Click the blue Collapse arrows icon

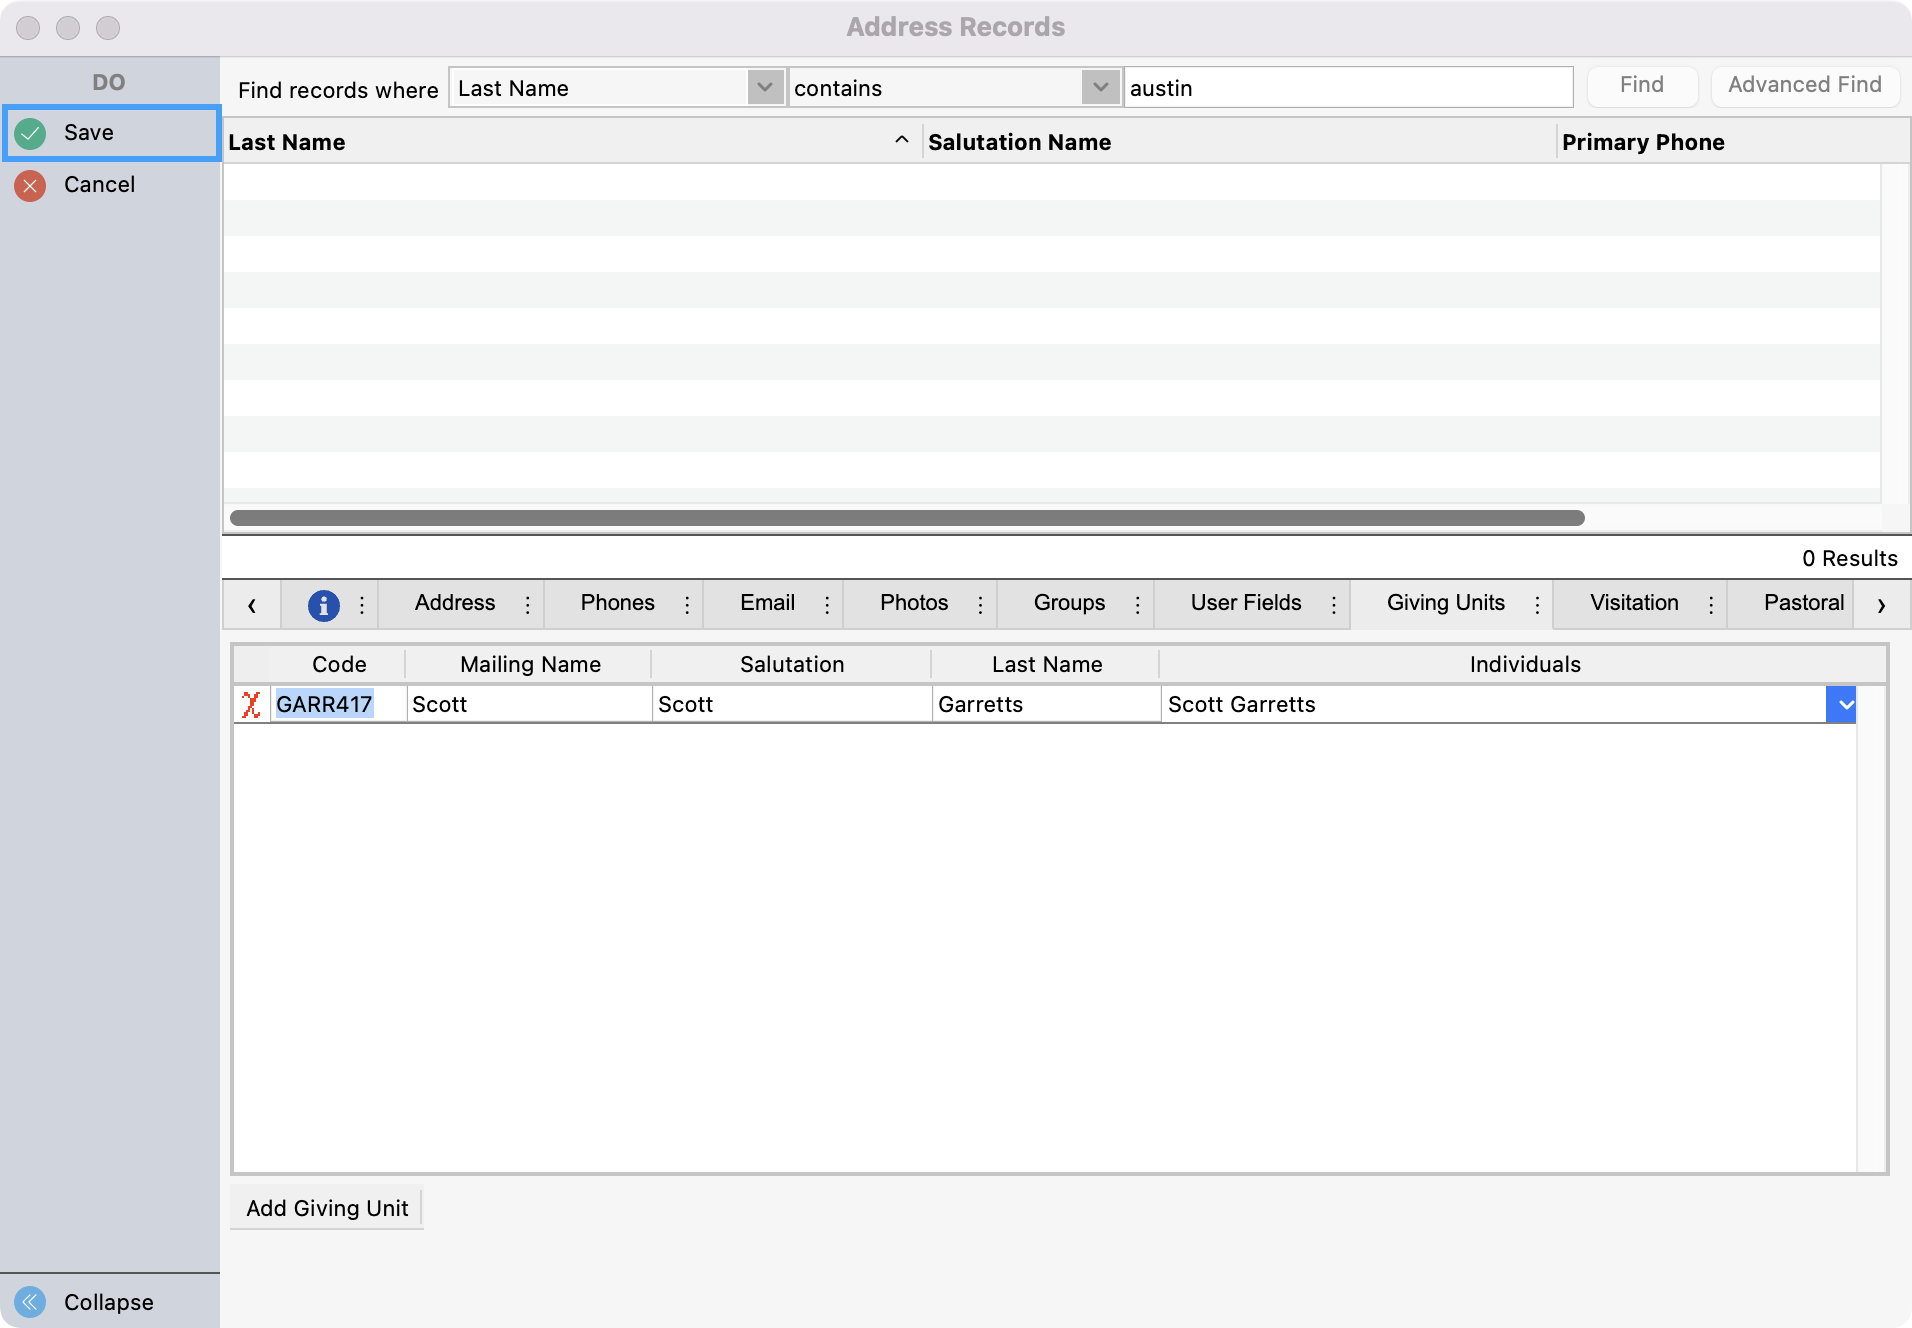pyautogui.click(x=31, y=1301)
